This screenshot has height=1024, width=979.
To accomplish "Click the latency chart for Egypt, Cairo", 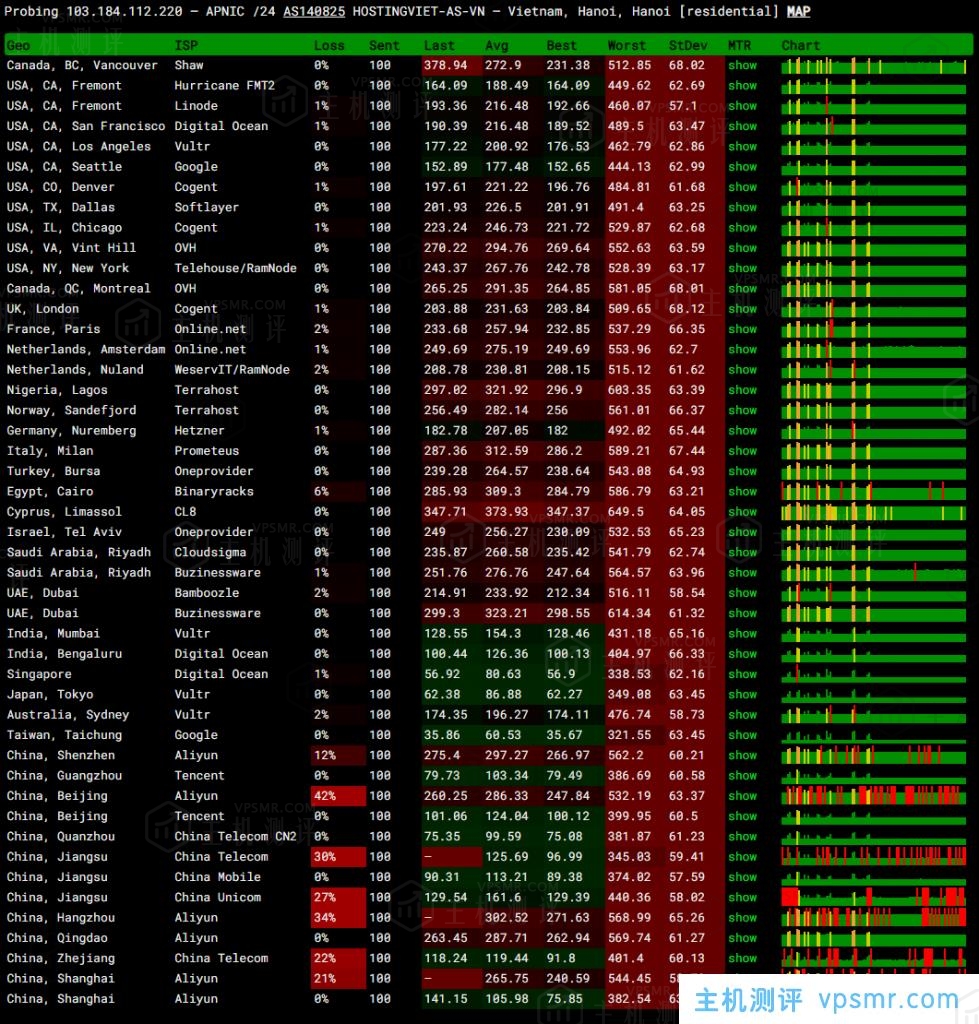I will click(874, 491).
